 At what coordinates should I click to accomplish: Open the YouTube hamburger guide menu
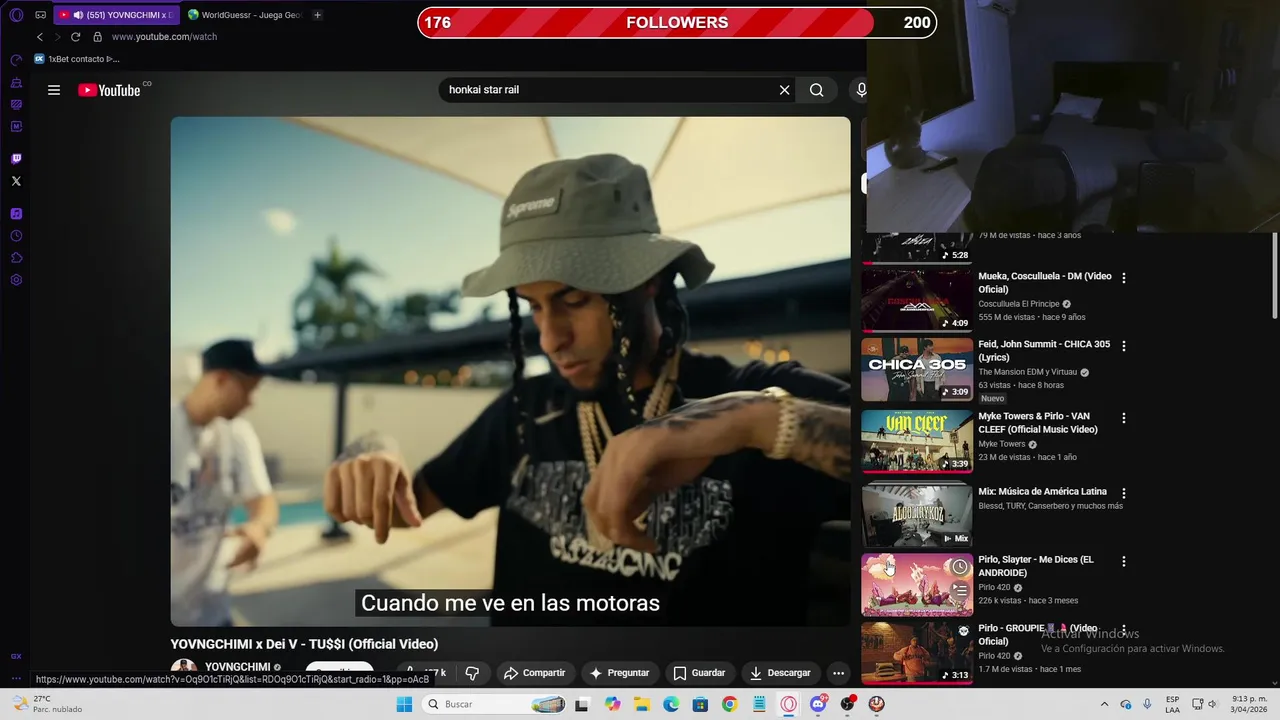click(x=54, y=90)
